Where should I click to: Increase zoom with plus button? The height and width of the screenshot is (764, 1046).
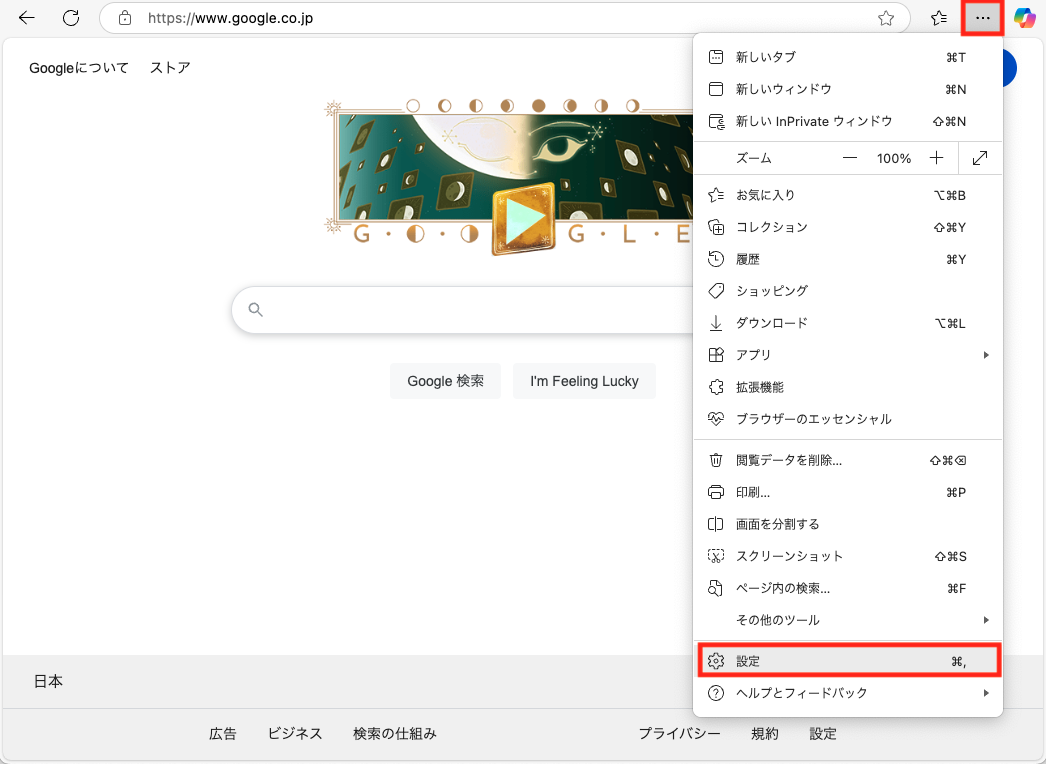(x=937, y=158)
